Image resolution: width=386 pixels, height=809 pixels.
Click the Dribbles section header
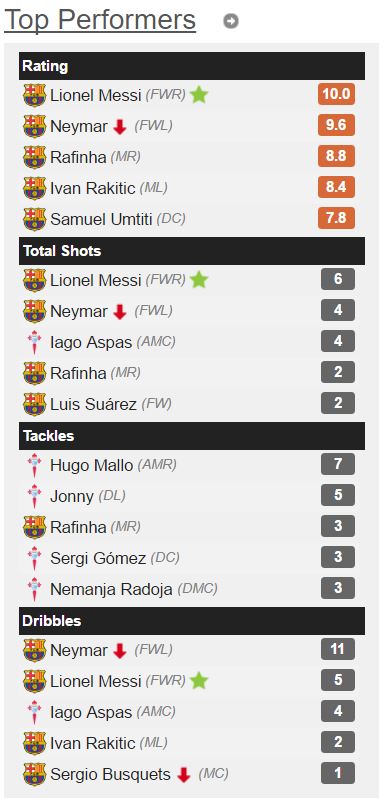click(192, 621)
